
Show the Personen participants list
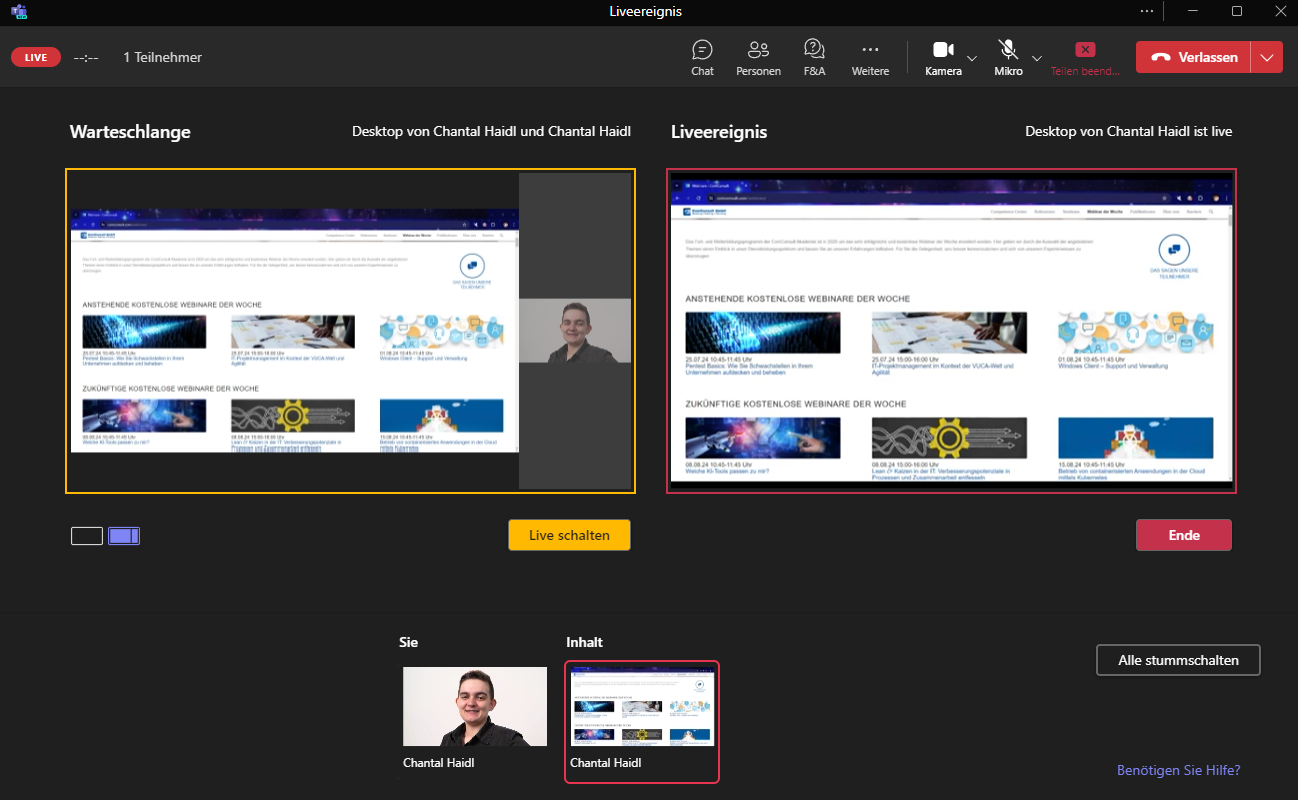coord(758,57)
